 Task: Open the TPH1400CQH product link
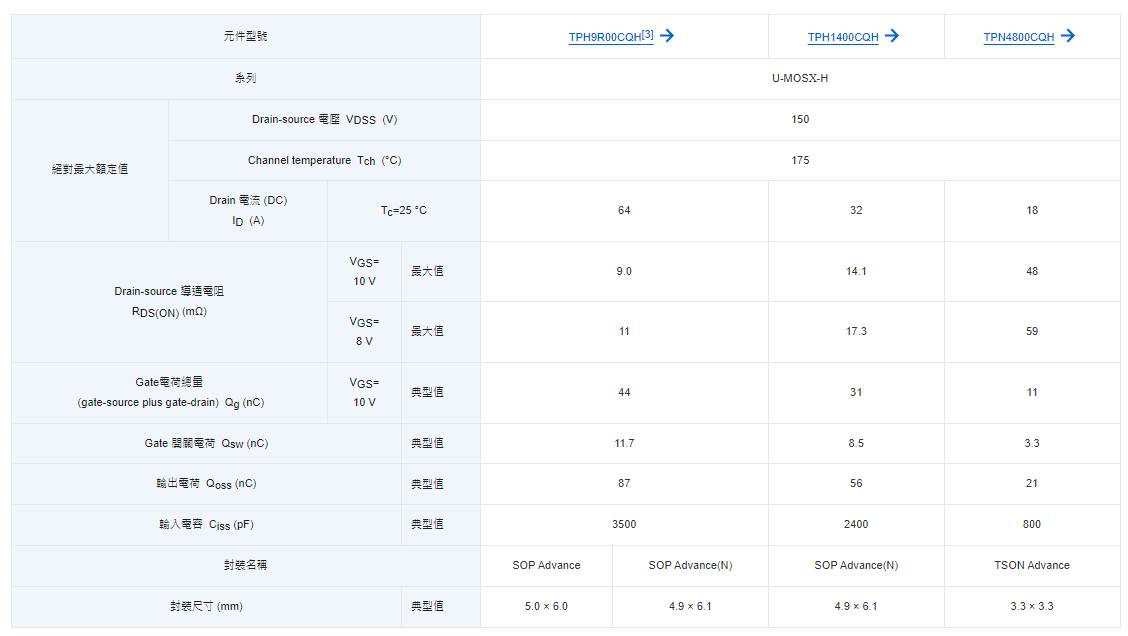pyautogui.click(x=843, y=38)
